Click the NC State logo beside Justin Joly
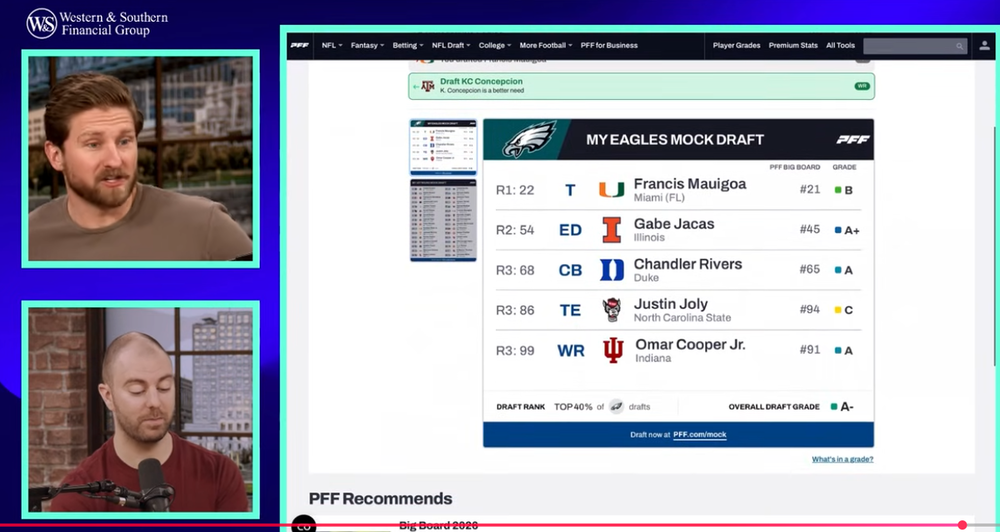 [x=611, y=310]
